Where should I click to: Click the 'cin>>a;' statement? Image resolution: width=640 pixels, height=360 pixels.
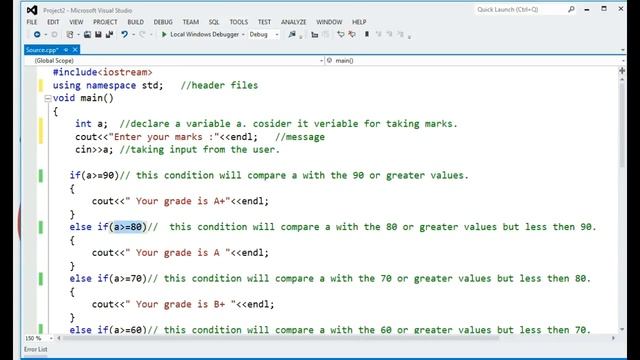94,149
